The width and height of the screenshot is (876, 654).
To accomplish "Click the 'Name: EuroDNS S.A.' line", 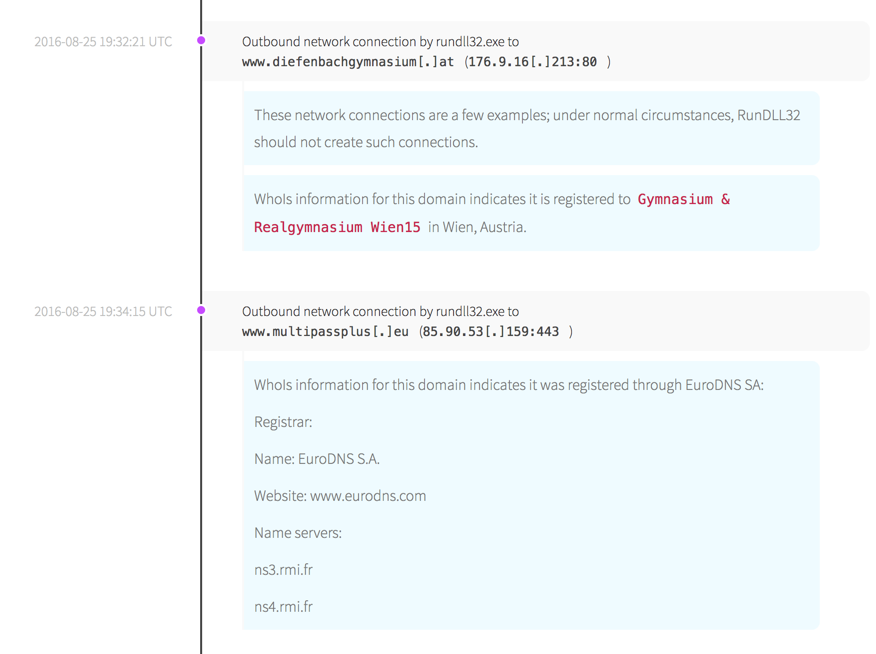I will 316,459.
